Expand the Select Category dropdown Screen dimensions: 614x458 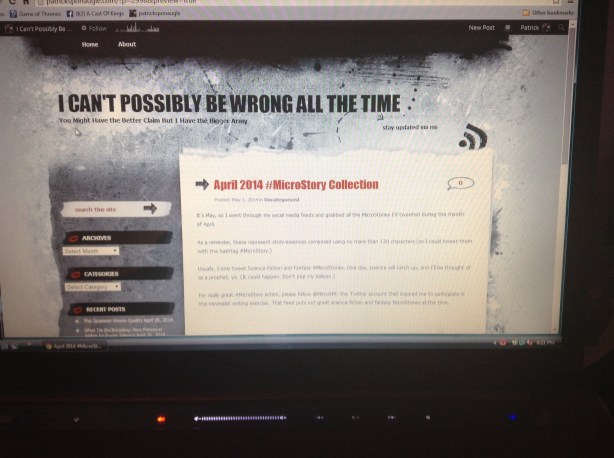pos(92,286)
